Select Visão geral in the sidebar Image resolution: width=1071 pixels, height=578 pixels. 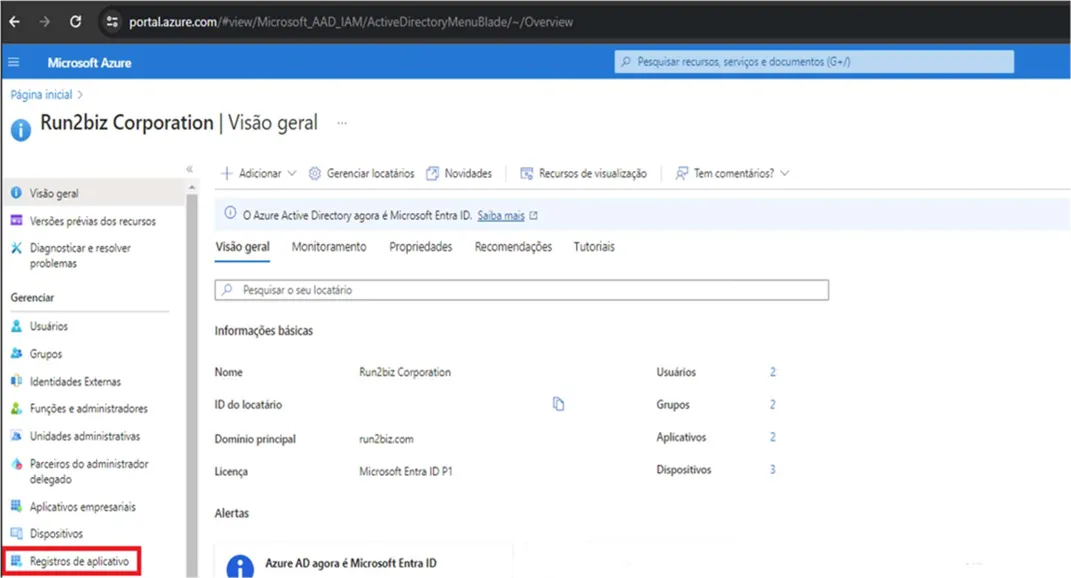tap(93, 193)
